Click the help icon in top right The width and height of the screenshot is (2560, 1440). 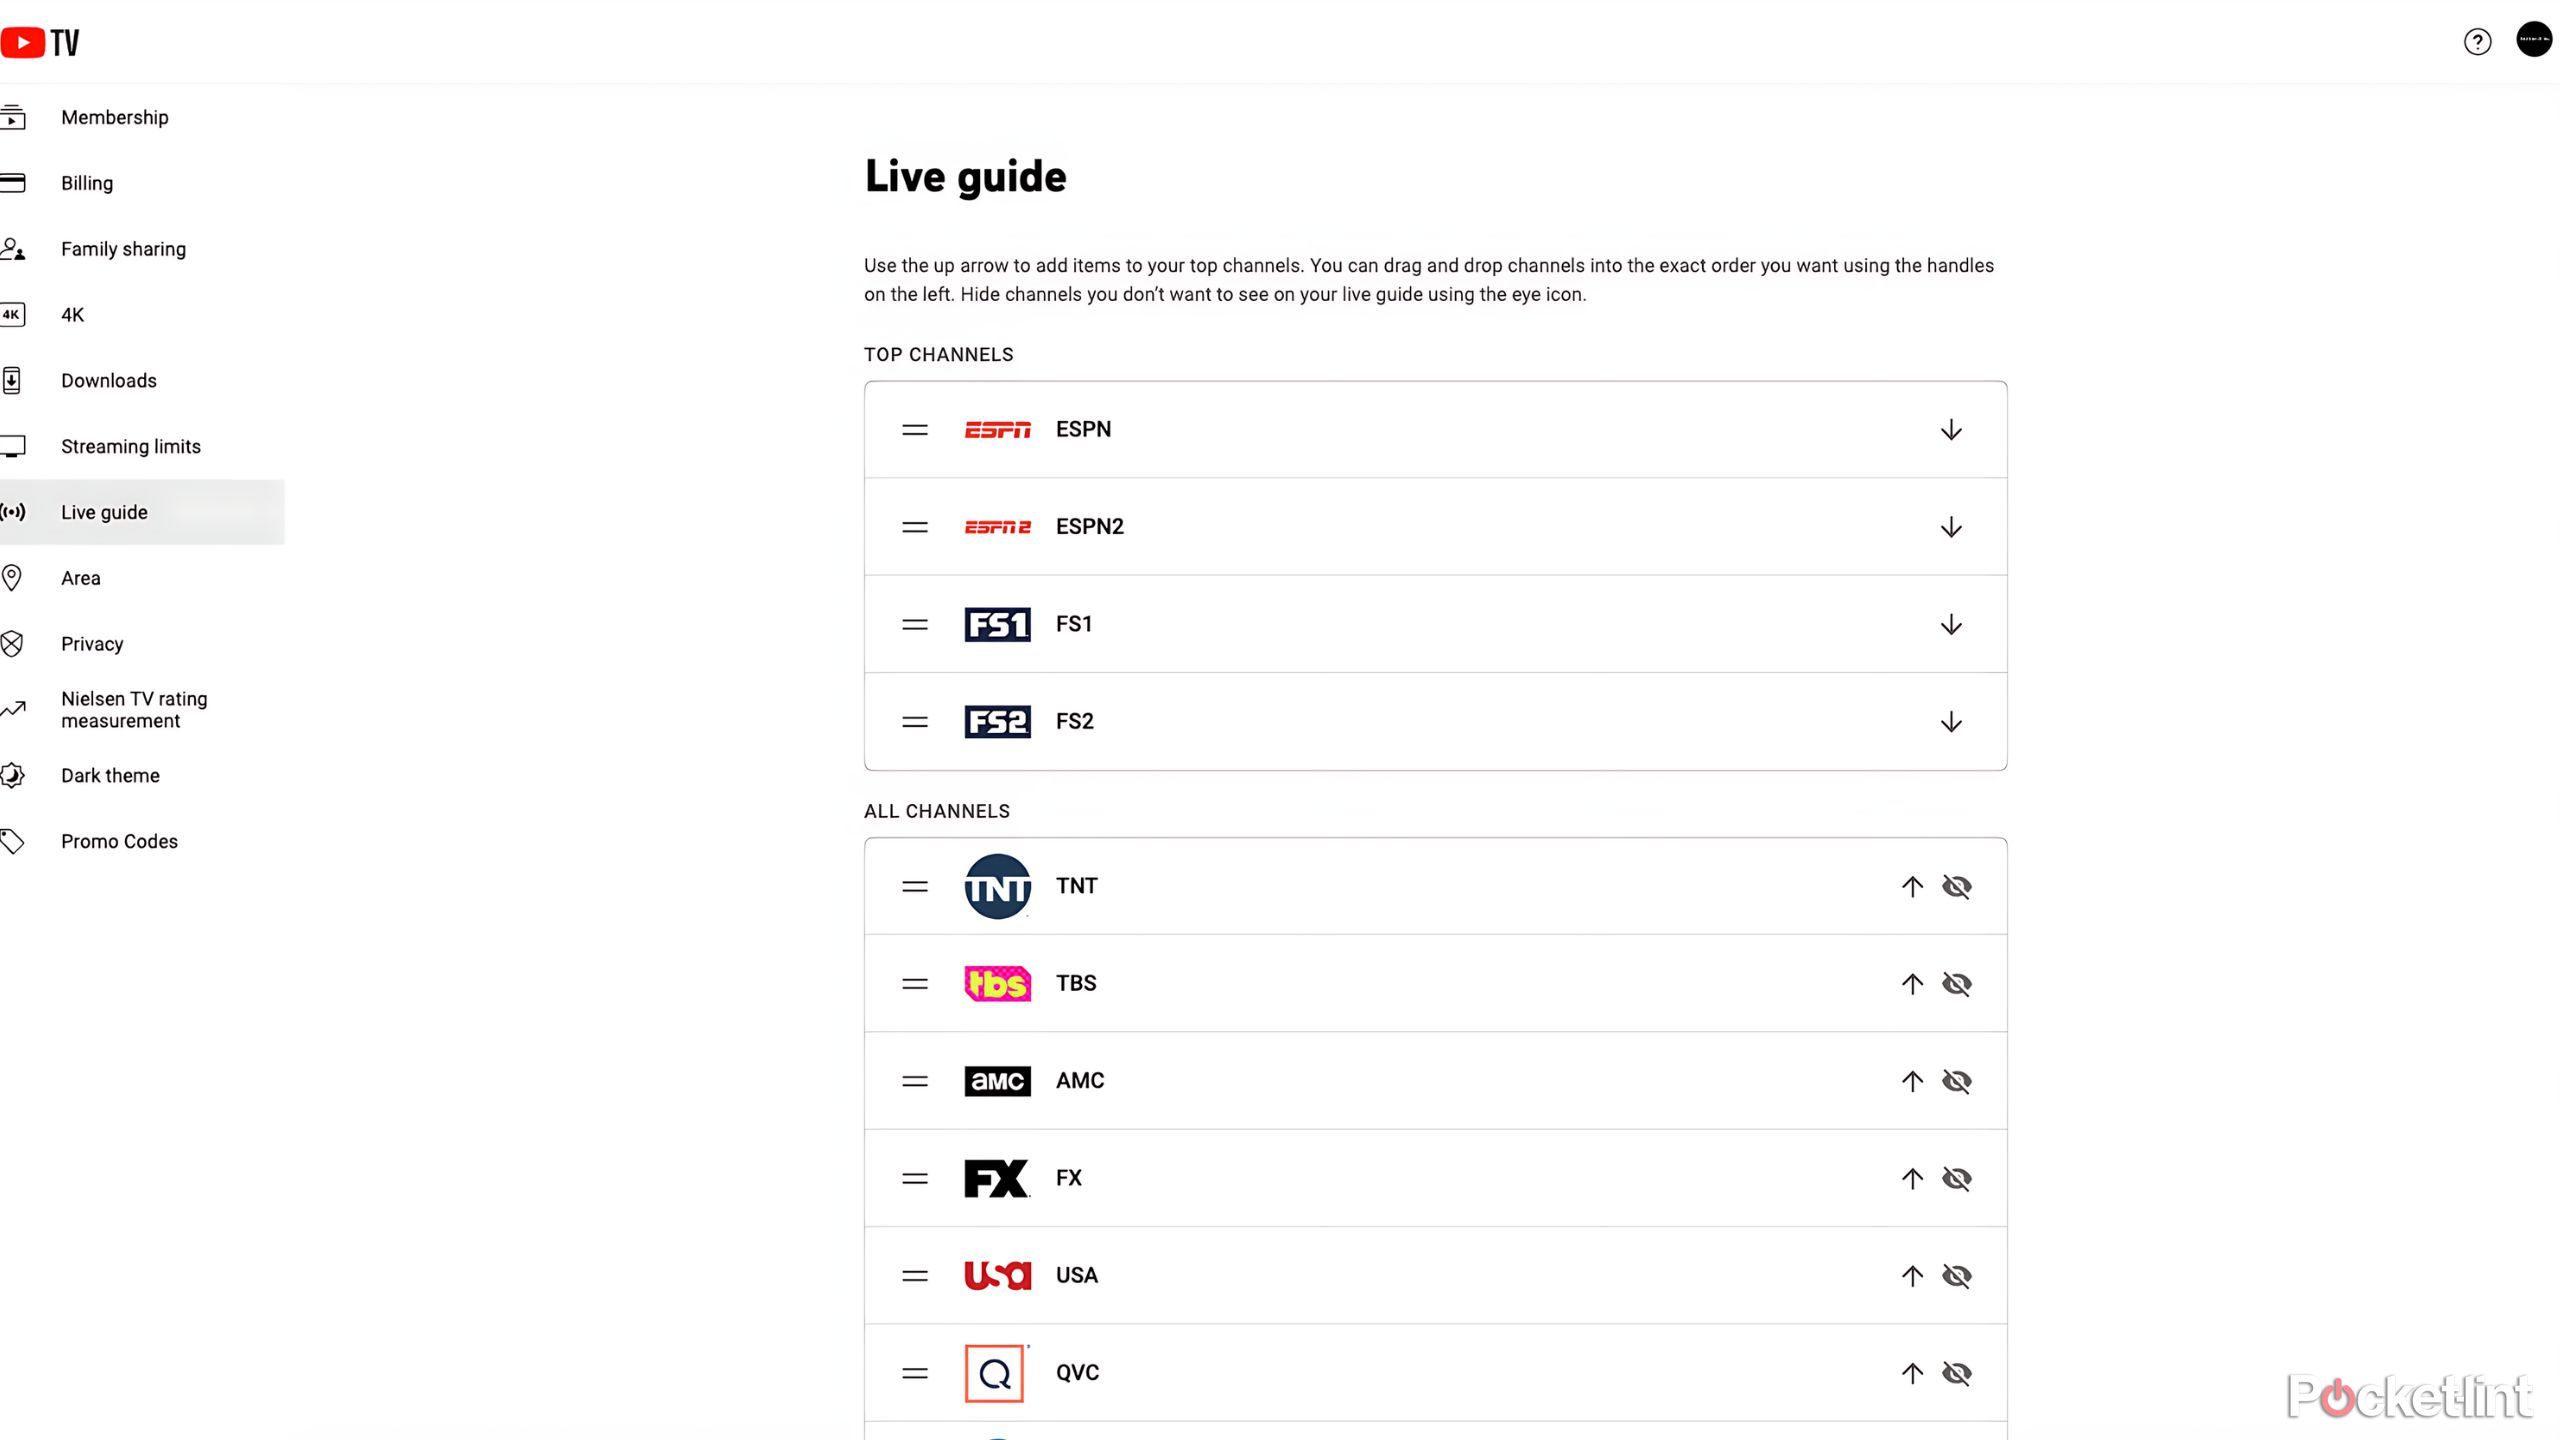[x=2477, y=40]
